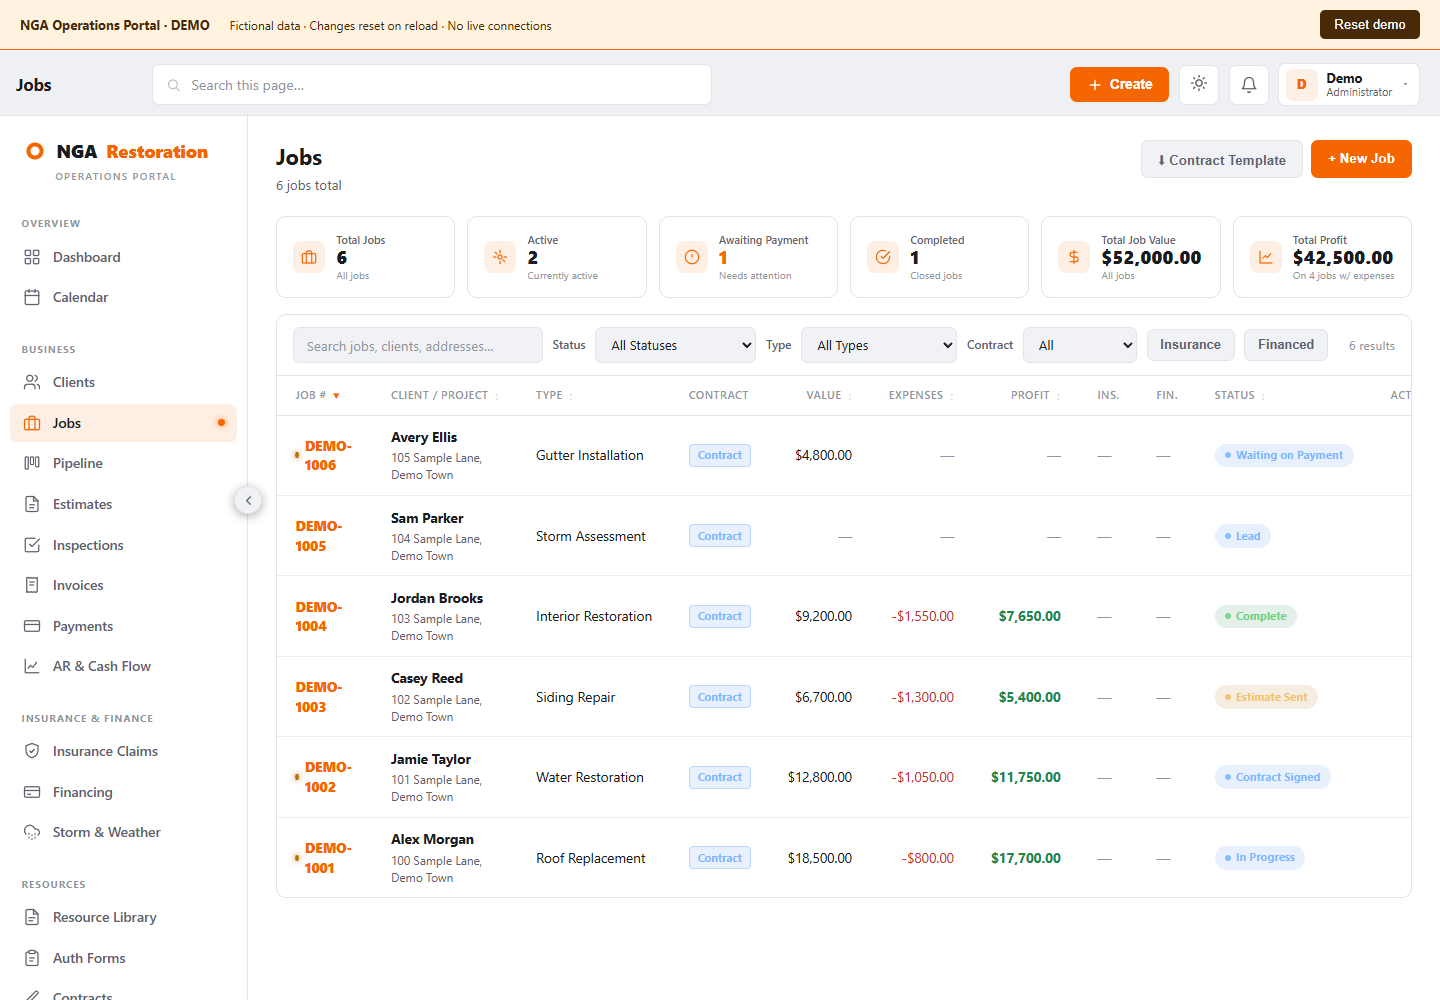The height and width of the screenshot is (1000, 1440).
Task: Expand the Demo Administrator account menu
Action: coord(1349,84)
